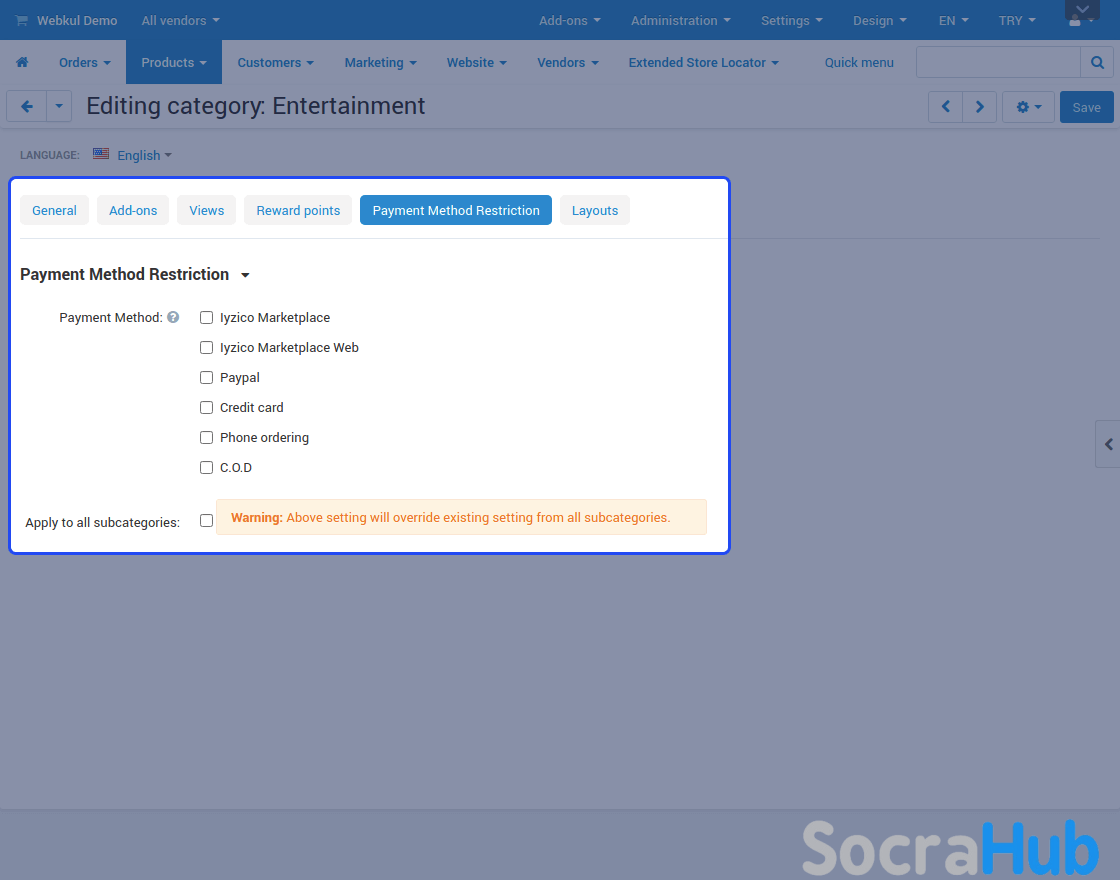Collapse the Payment Method Restriction section
1120x880 pixels.
pos(245,275)
